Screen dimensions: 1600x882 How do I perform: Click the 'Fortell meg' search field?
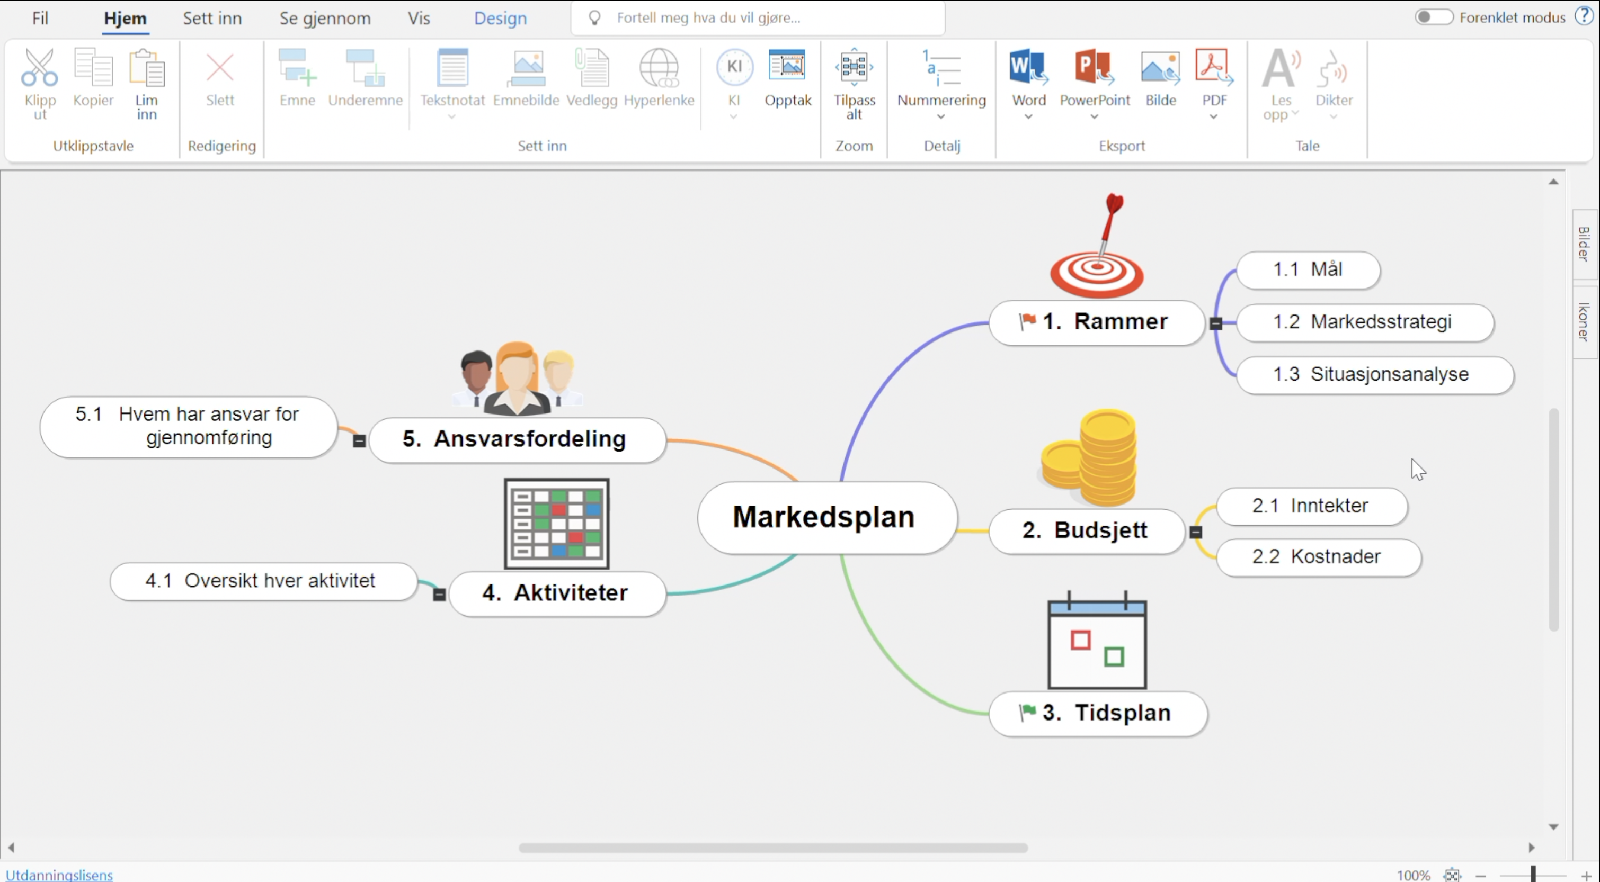[760, 18]
